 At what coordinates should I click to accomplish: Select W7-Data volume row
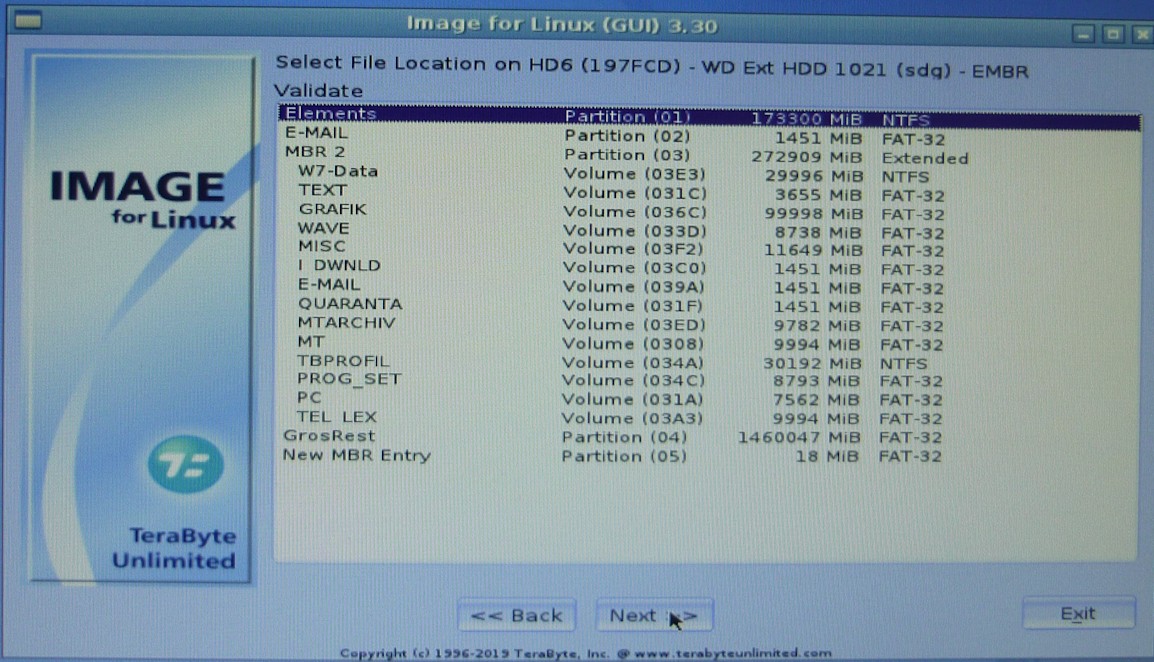pyautogui.click(x=709, y=175)
